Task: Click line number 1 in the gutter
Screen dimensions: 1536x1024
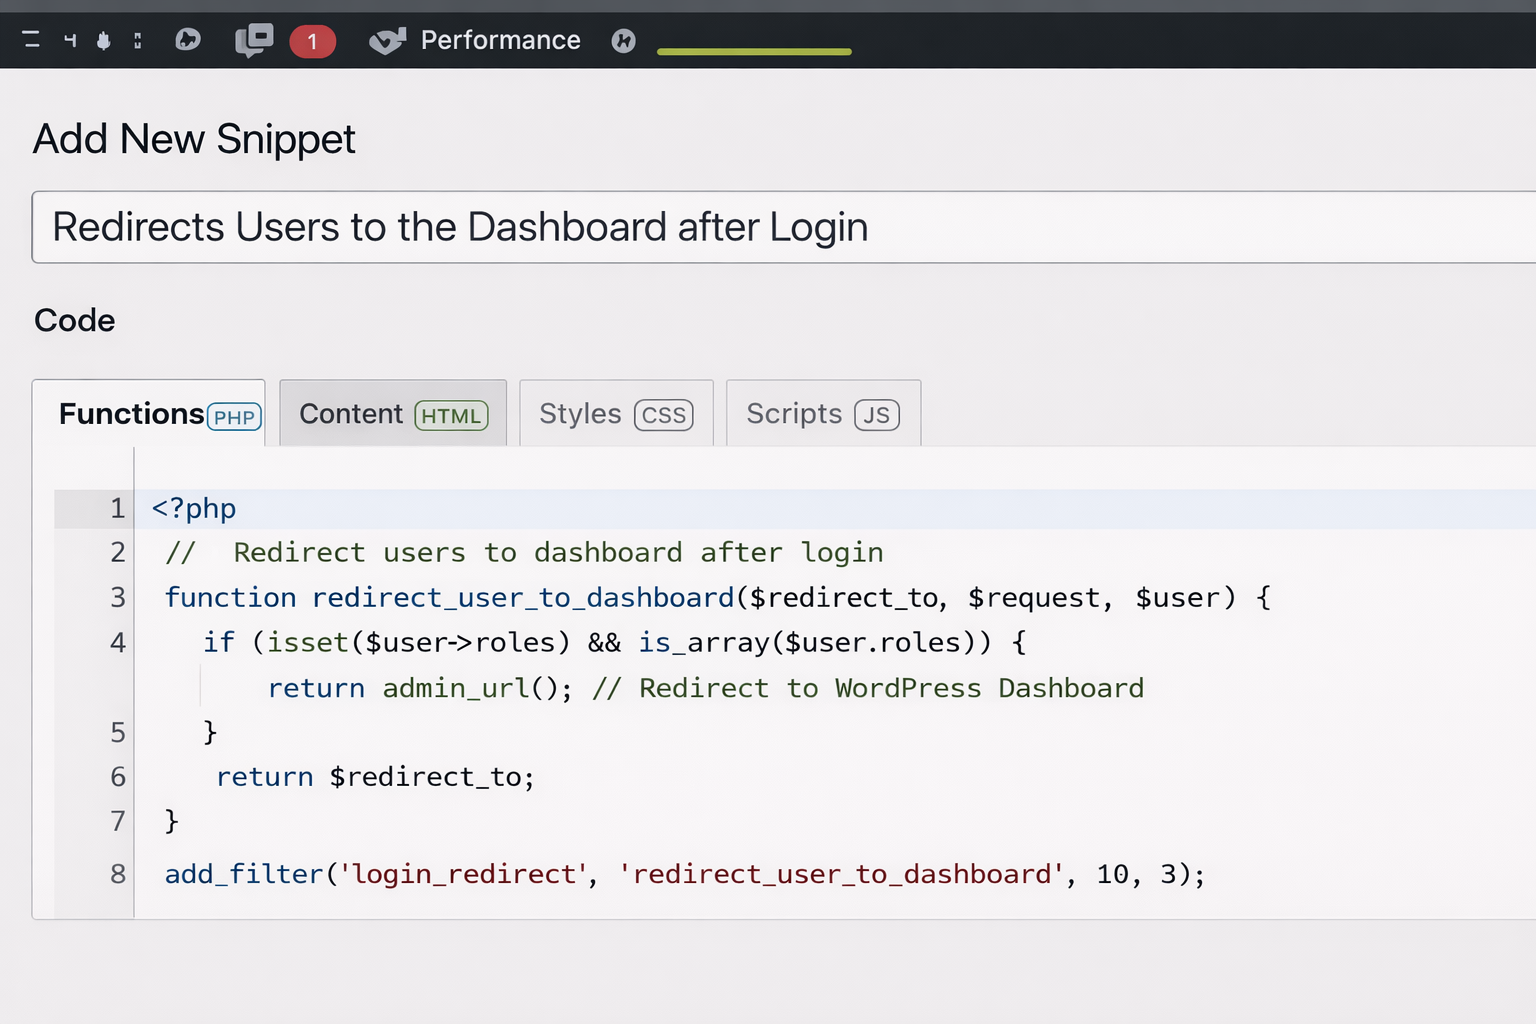Action: point(117,509)
